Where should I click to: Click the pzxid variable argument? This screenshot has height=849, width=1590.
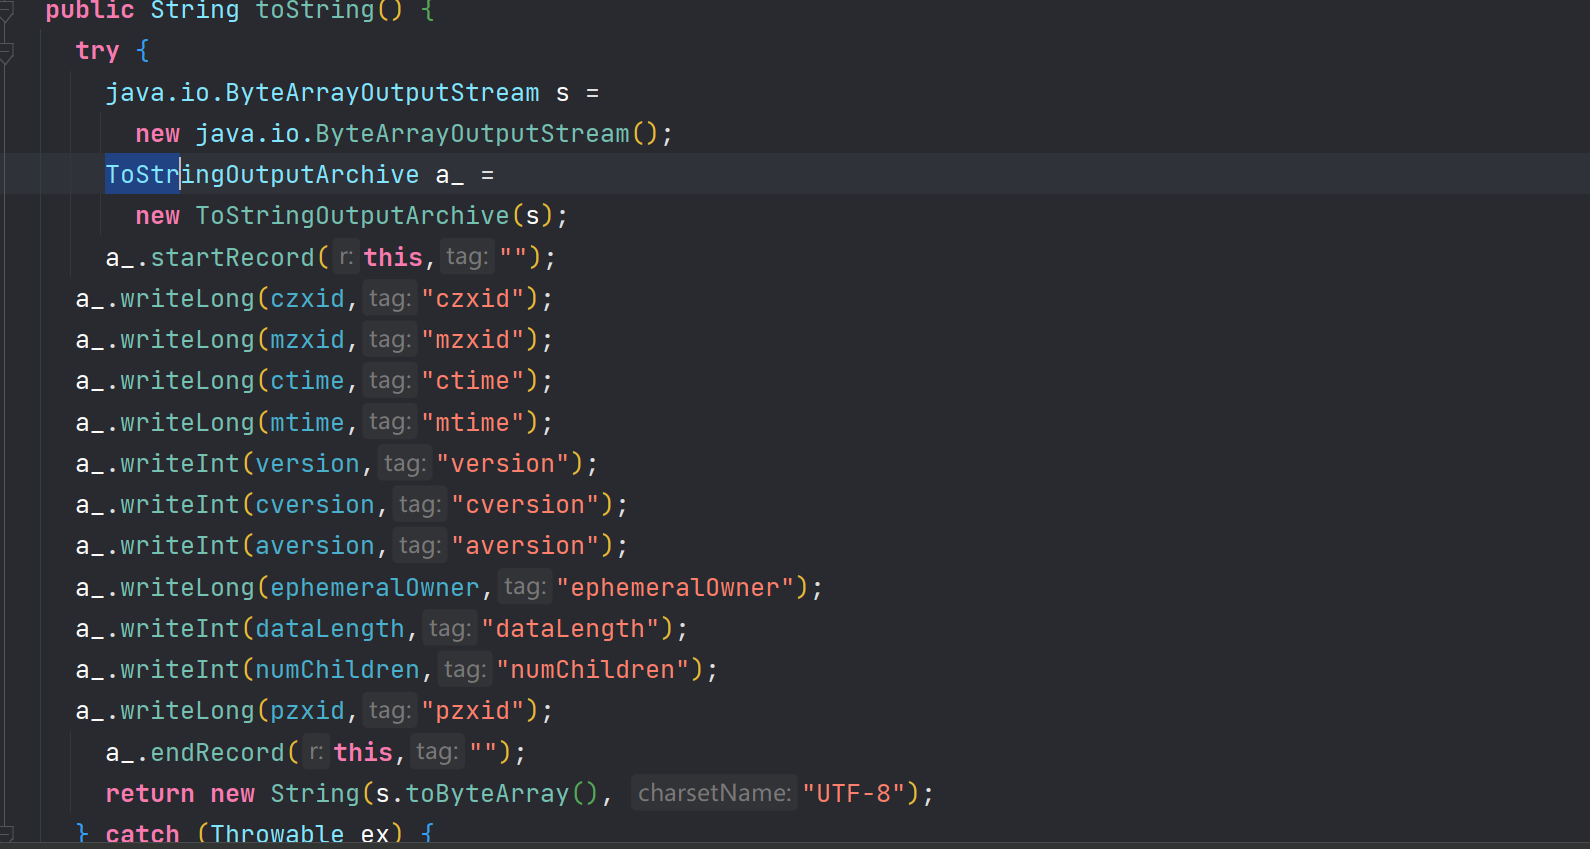pyautogui.click(x=308, y=711)
